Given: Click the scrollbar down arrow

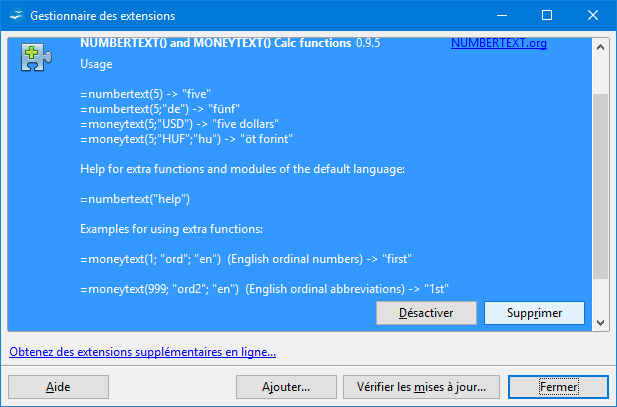Looking at the screenshot, I should point(600,323).
